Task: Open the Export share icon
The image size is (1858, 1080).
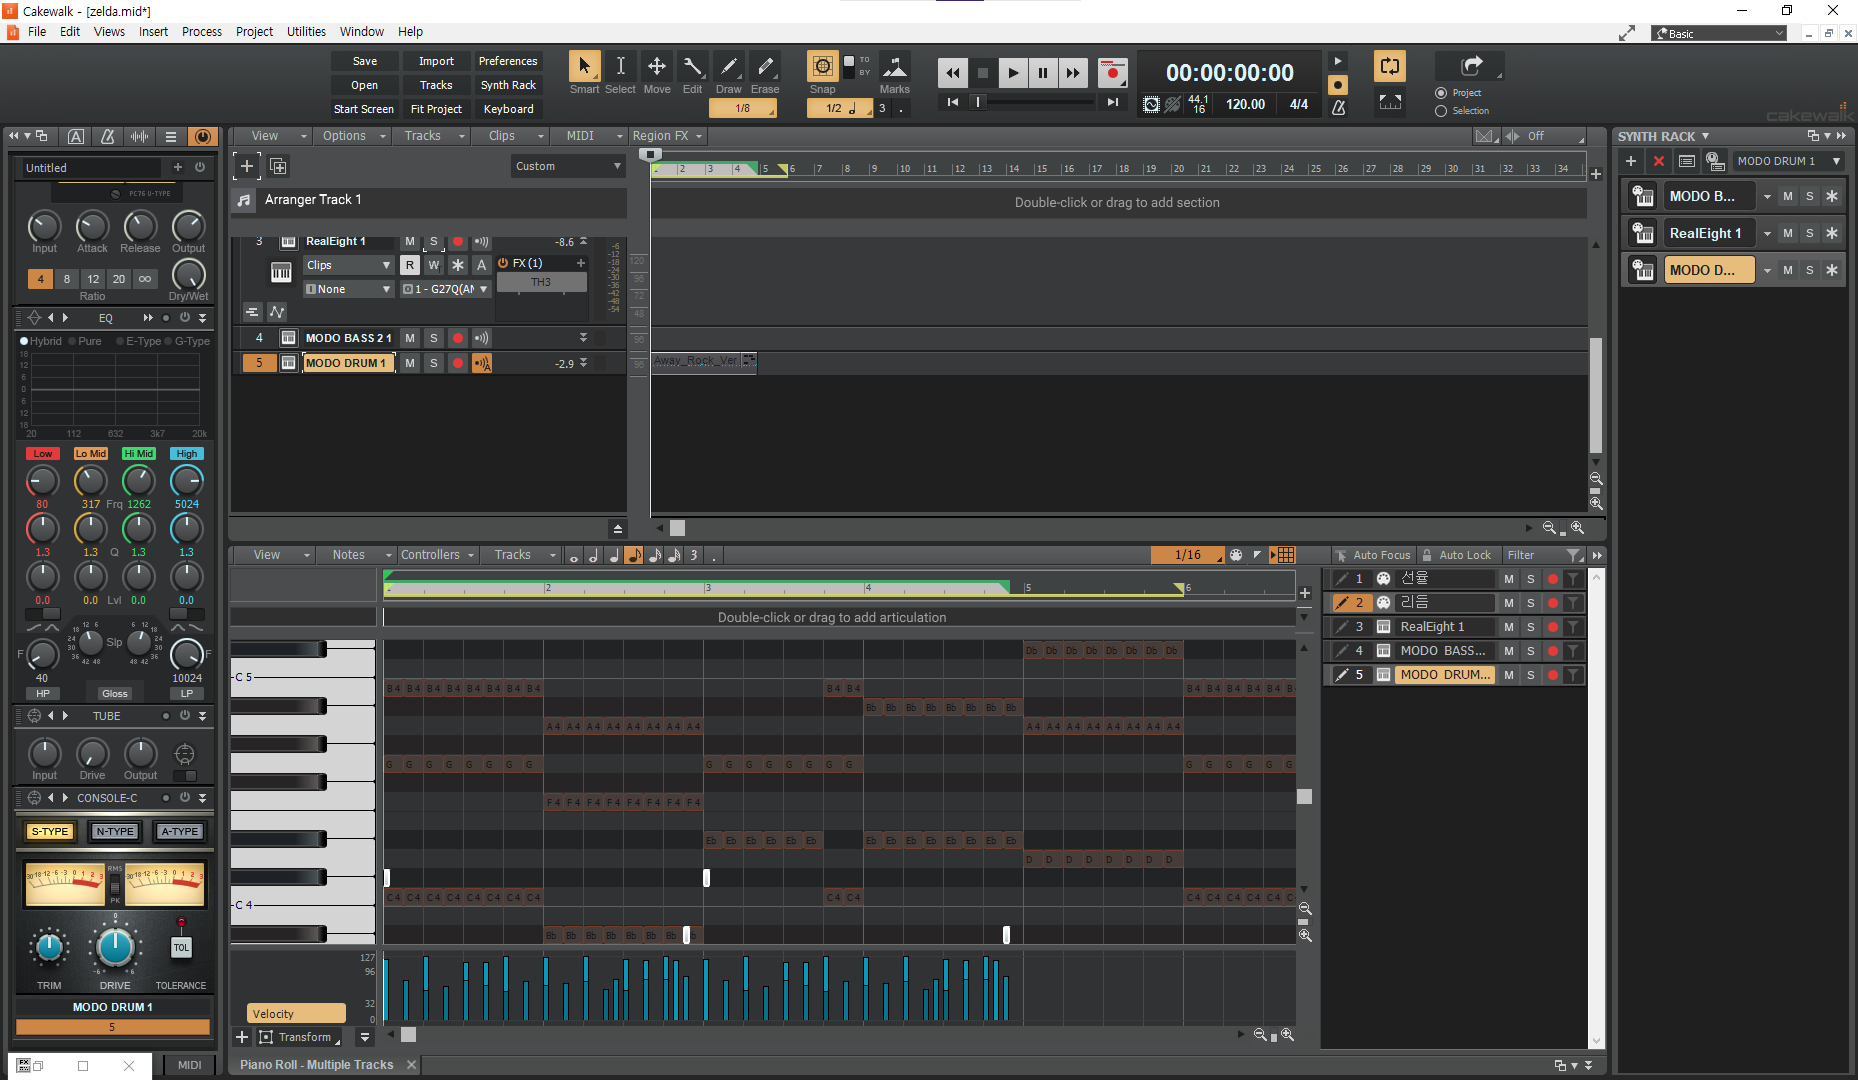Action: tap(1471, 66)
